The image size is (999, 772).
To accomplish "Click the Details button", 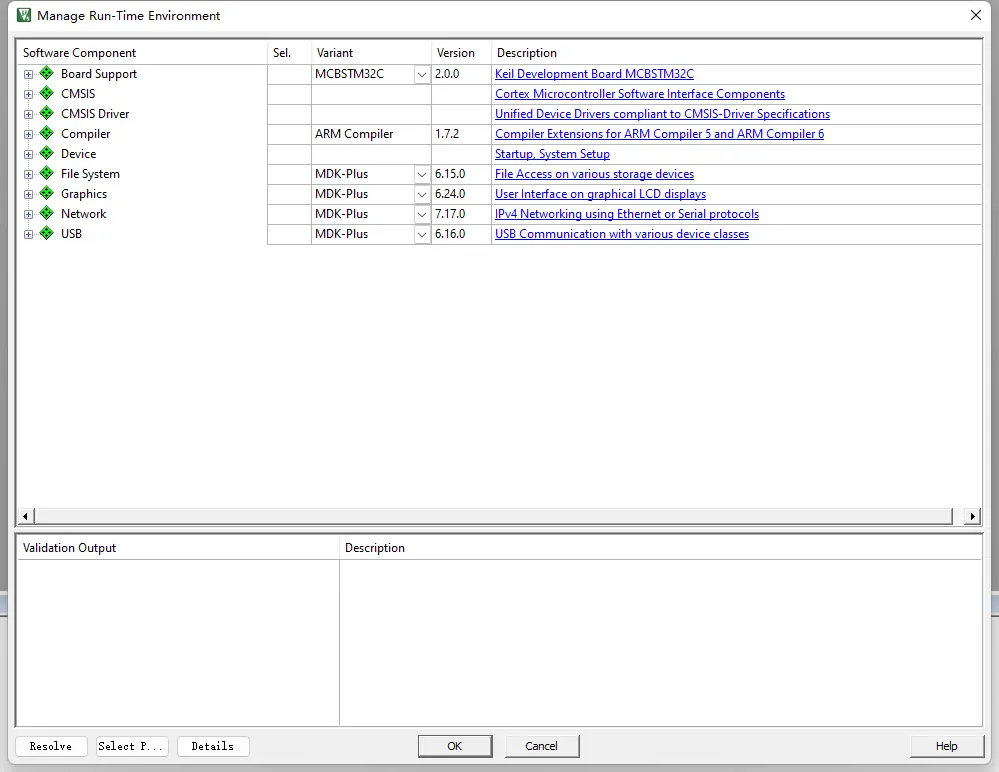I will click(213, 746).
